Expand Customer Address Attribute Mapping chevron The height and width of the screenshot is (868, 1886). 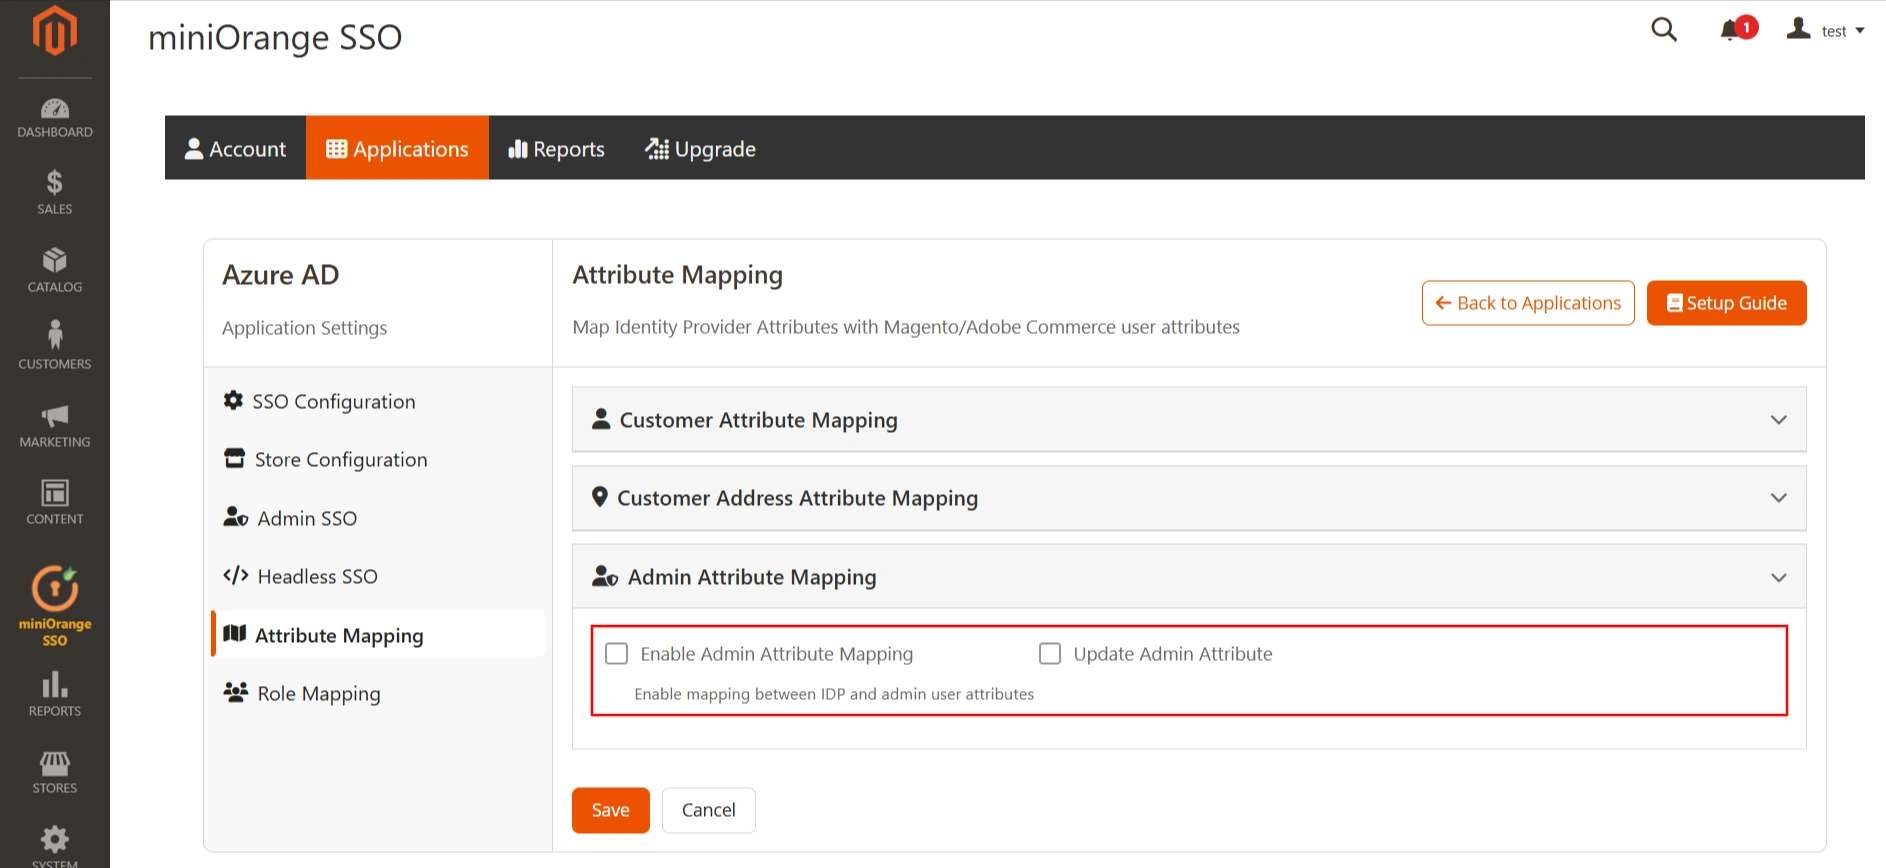click(x=1779, y=498)
